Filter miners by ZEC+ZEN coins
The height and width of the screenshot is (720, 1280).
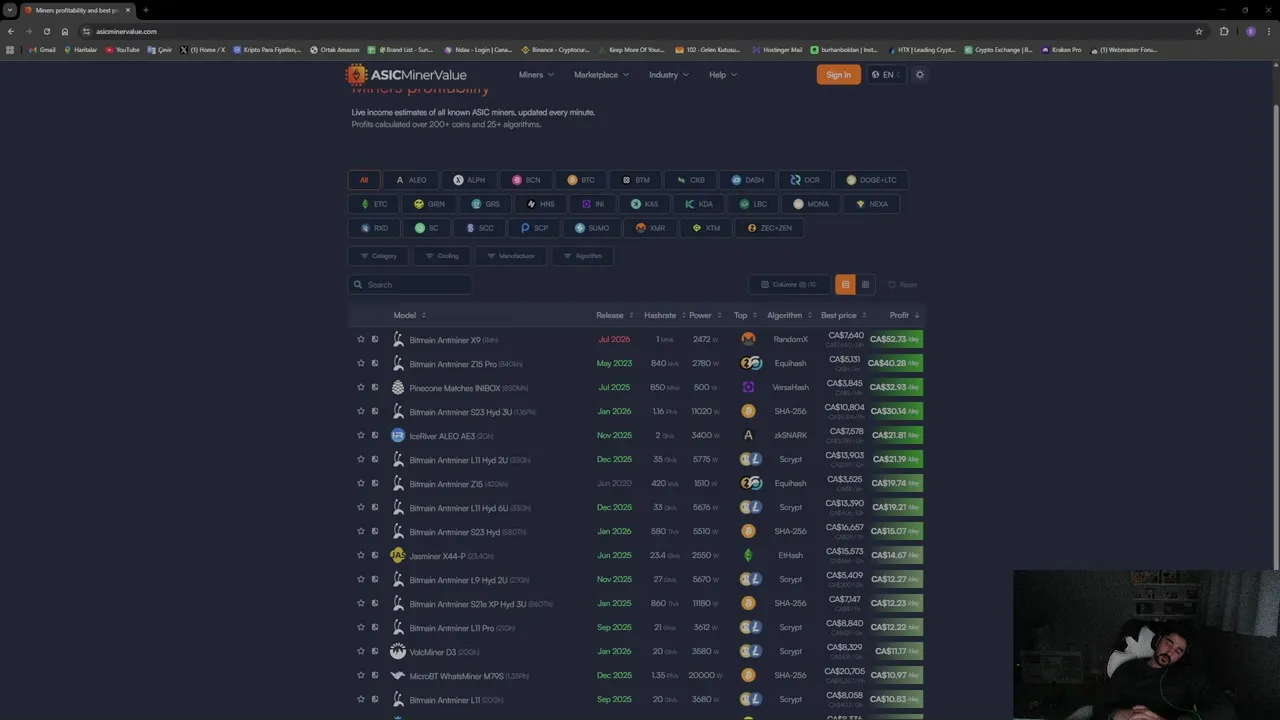(x=770, y=228)
